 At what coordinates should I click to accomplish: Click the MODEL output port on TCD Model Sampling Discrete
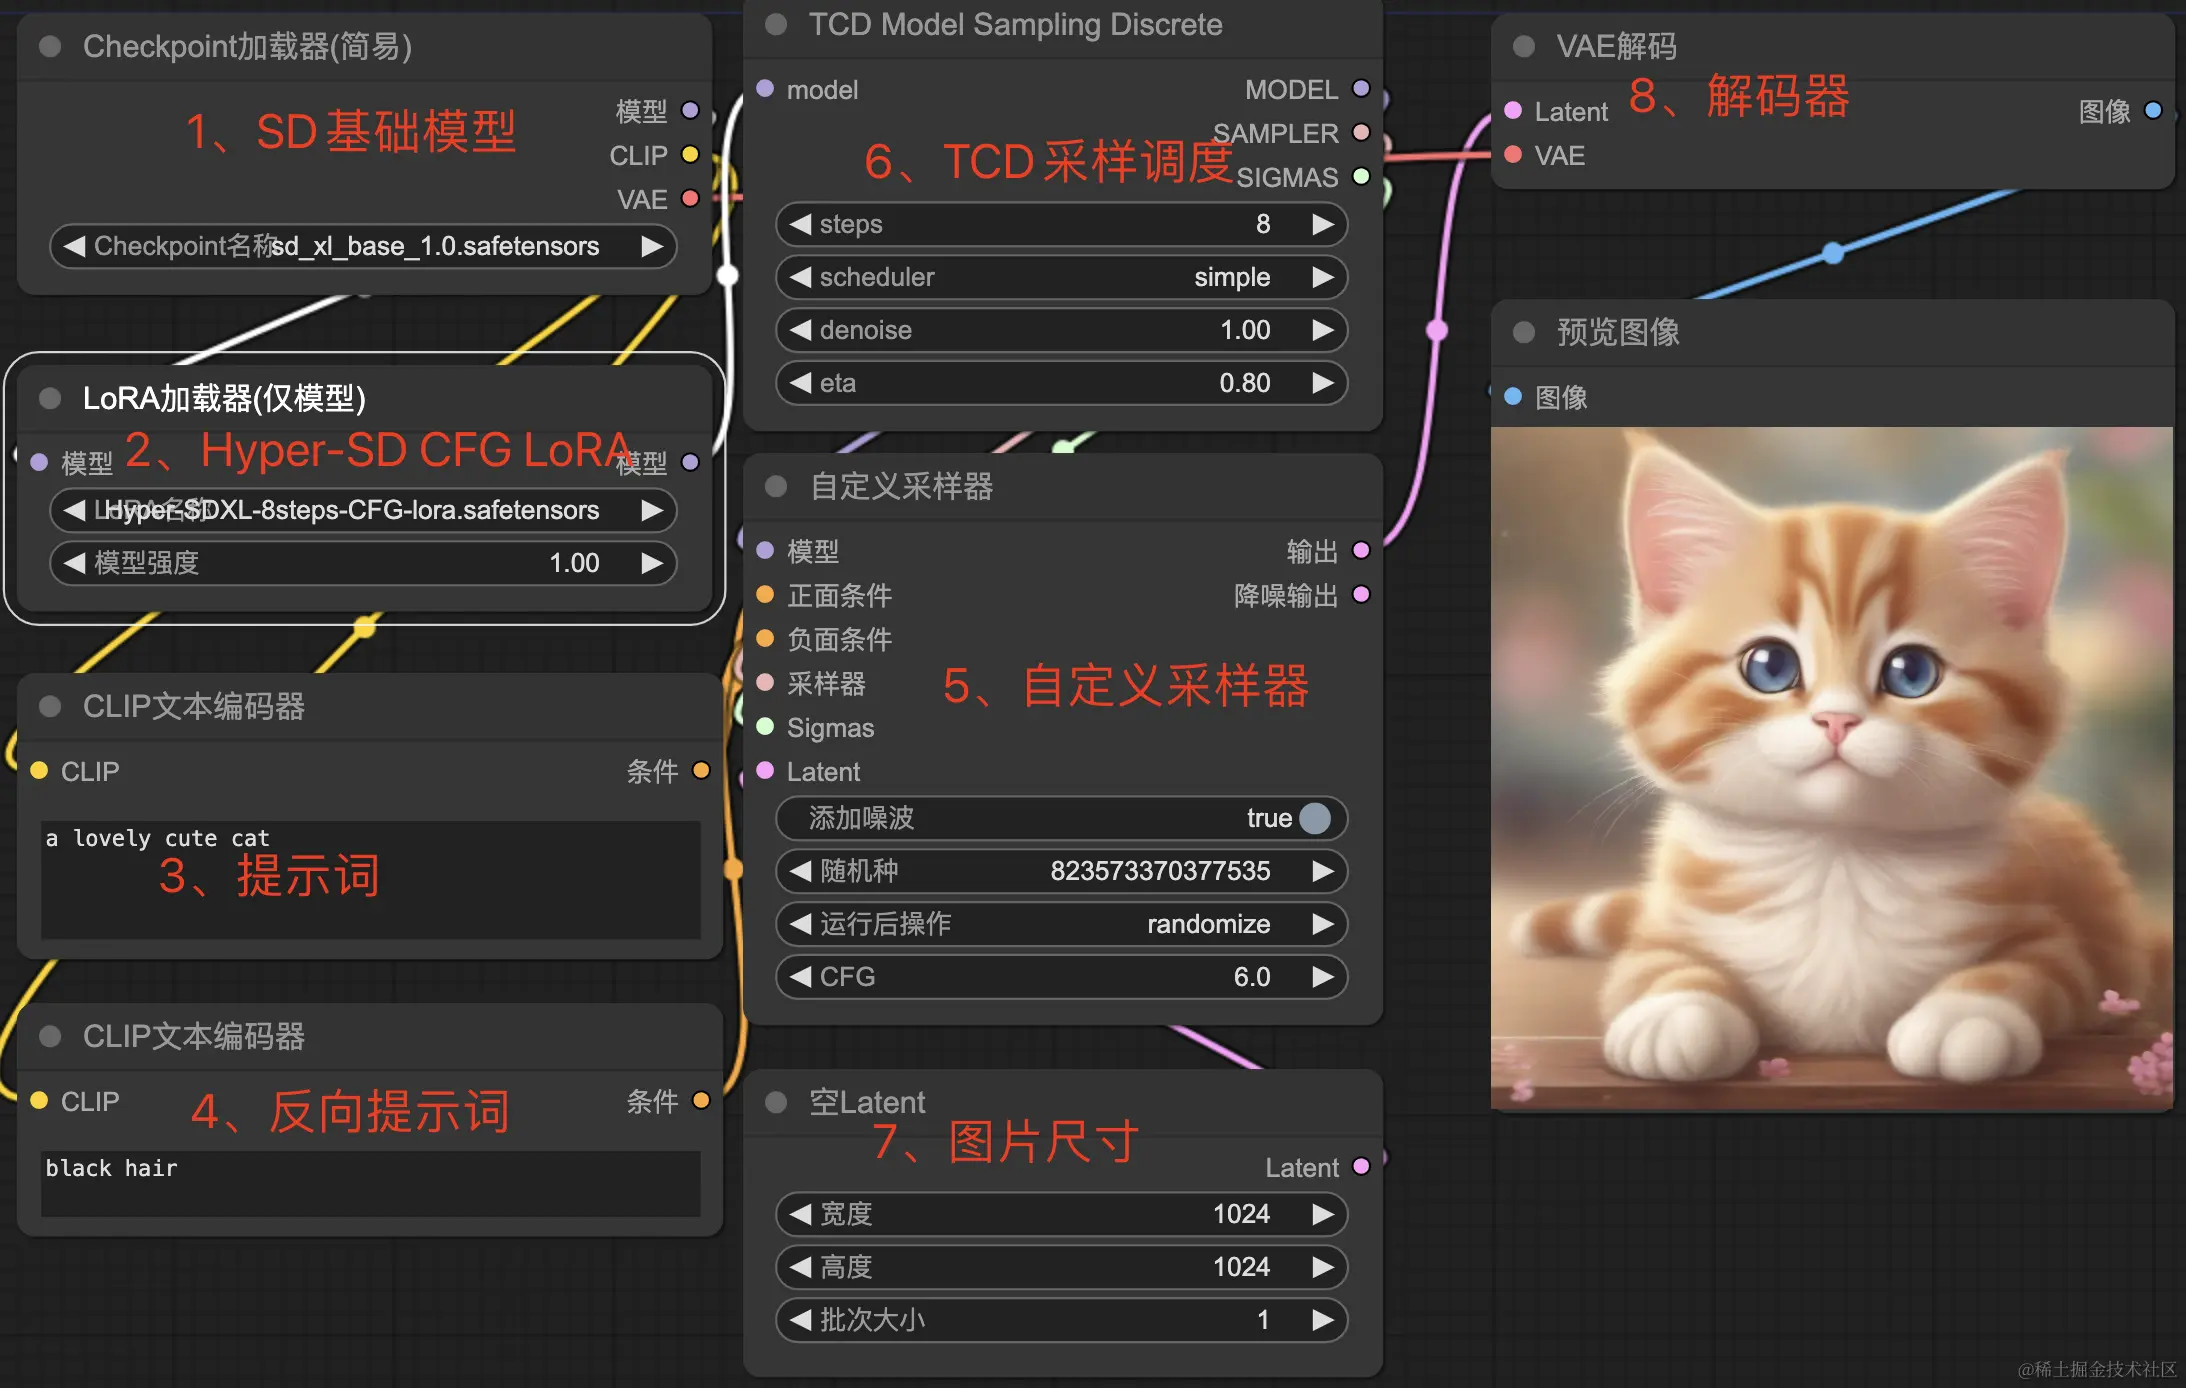tap(1361, 89)
